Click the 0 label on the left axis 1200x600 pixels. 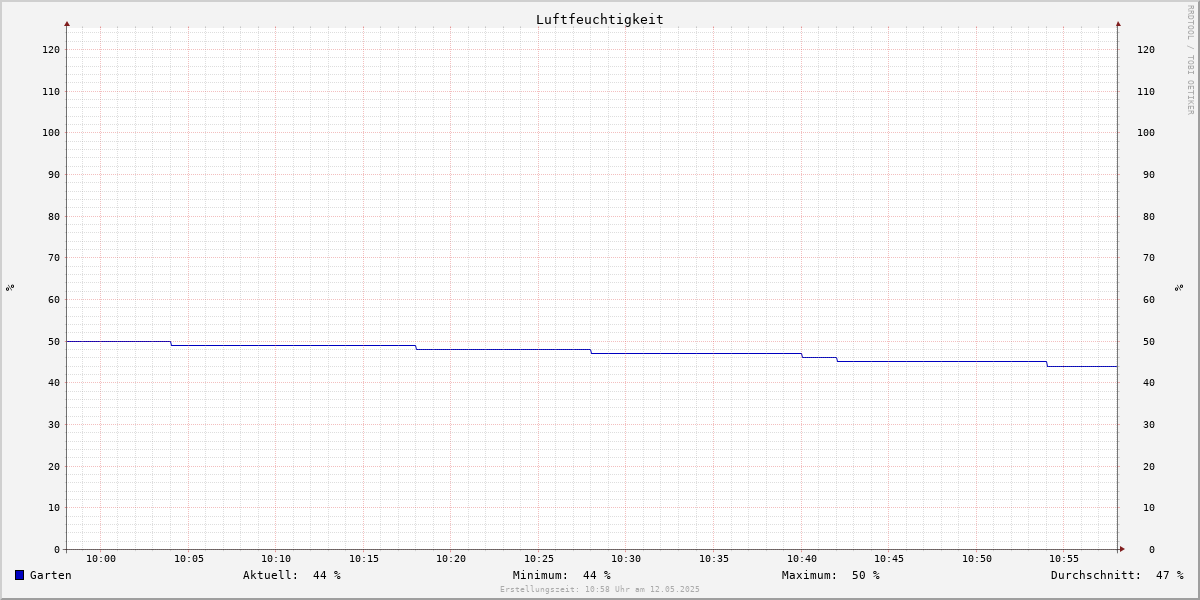tap(57, 550)
